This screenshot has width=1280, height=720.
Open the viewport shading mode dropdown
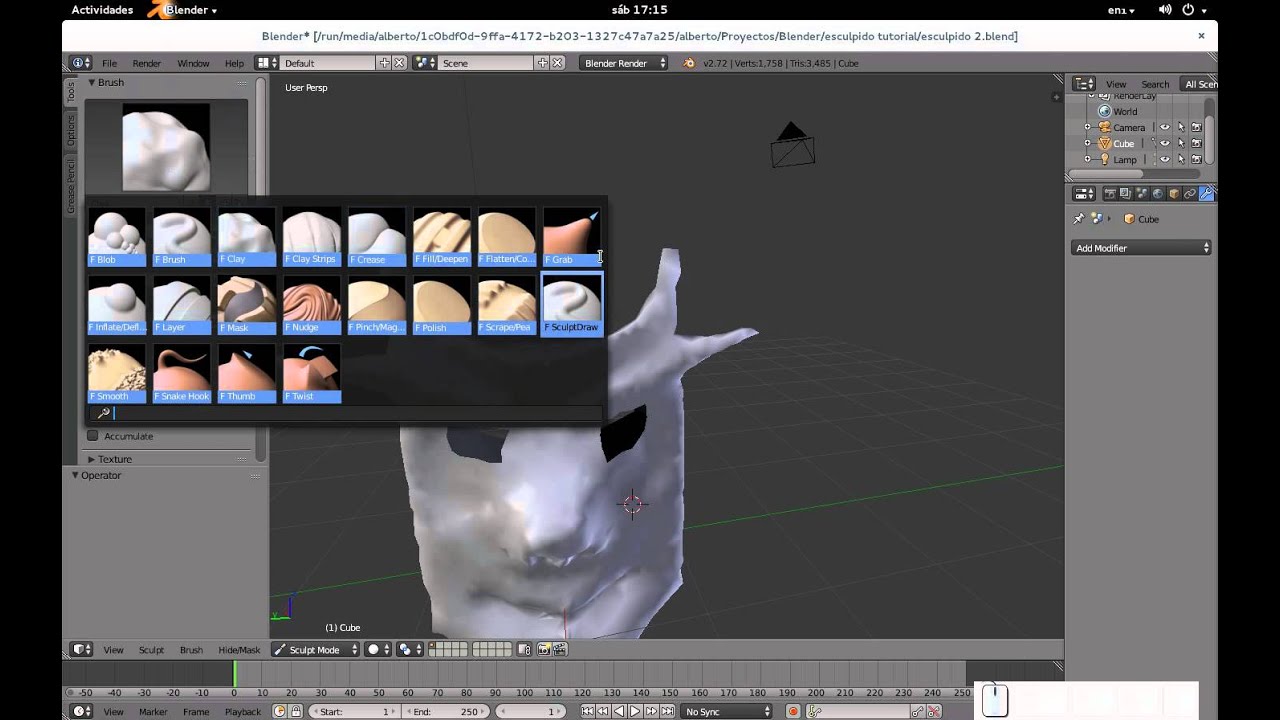378,650
